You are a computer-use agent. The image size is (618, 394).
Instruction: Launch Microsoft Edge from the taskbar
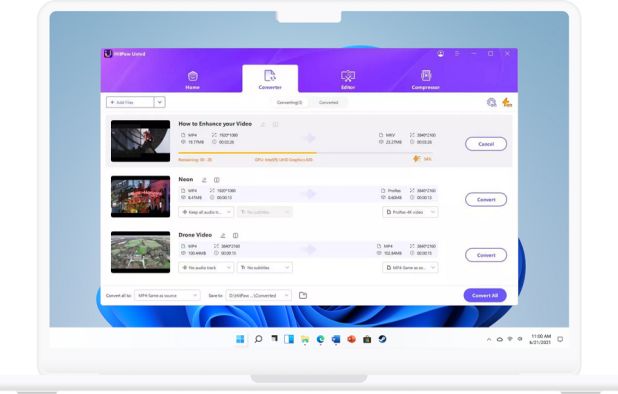click(x=320, y=339)
